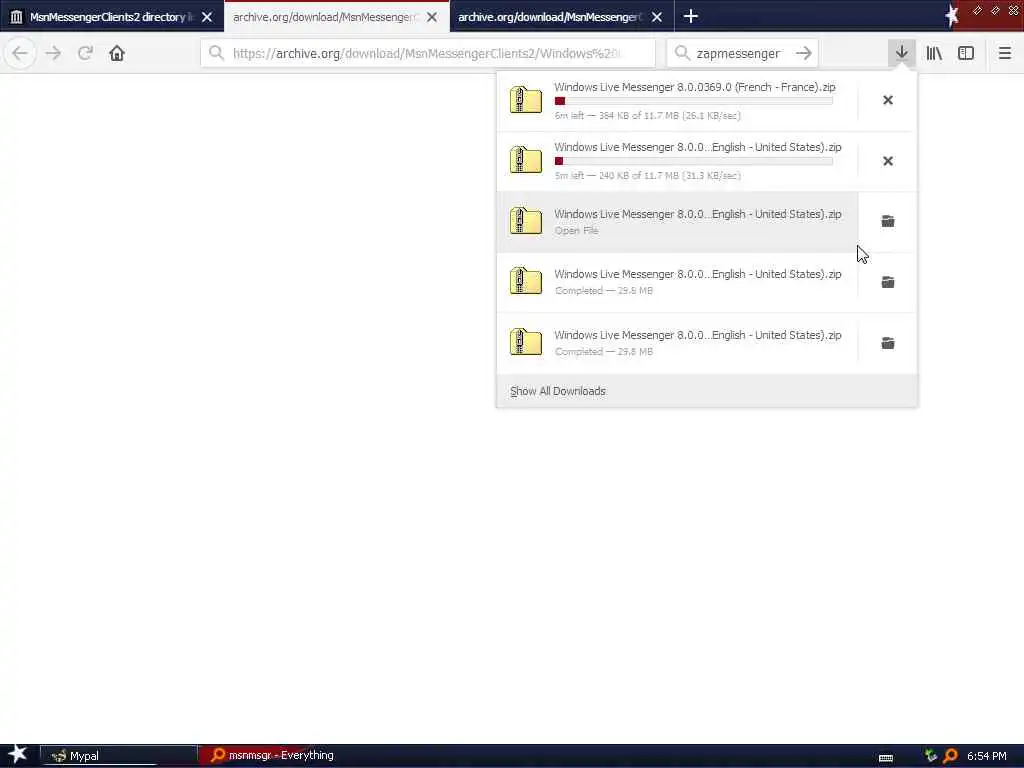Click the archive.org URL address field
Viewport: 1024px width, 768px height.
pos(428,53)
